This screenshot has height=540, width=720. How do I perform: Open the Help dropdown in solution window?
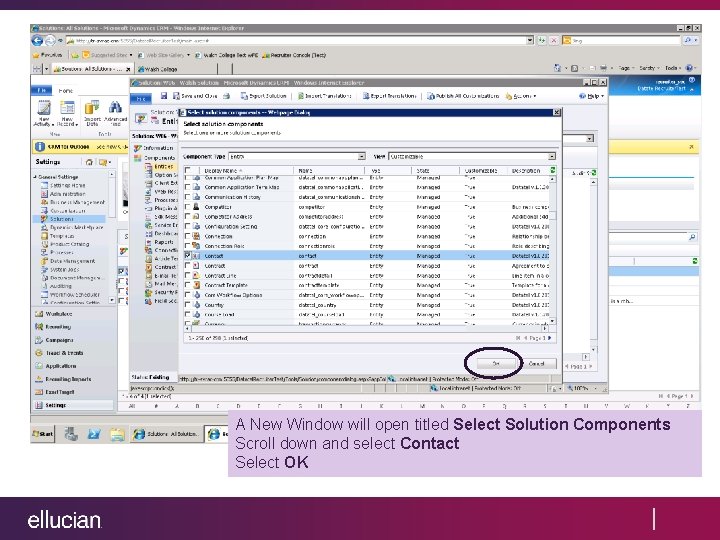pyautogui.click(x=591, y=96)
